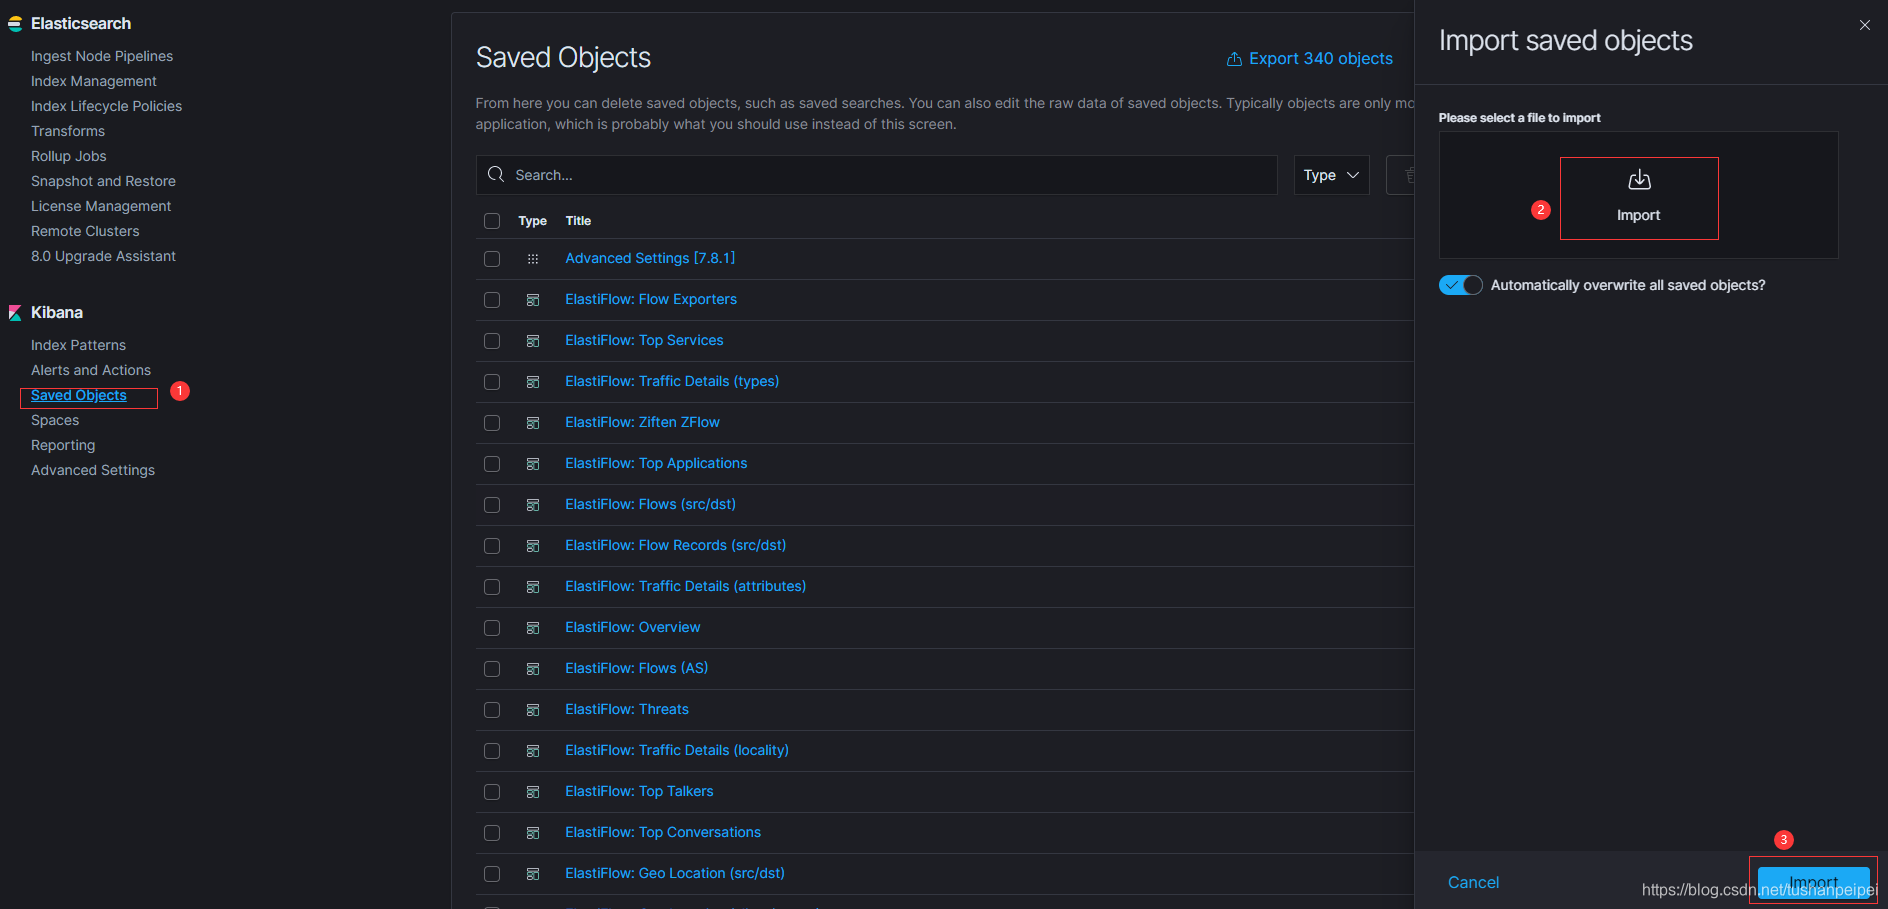Click Export 340 objects link

coord(1310,59)
